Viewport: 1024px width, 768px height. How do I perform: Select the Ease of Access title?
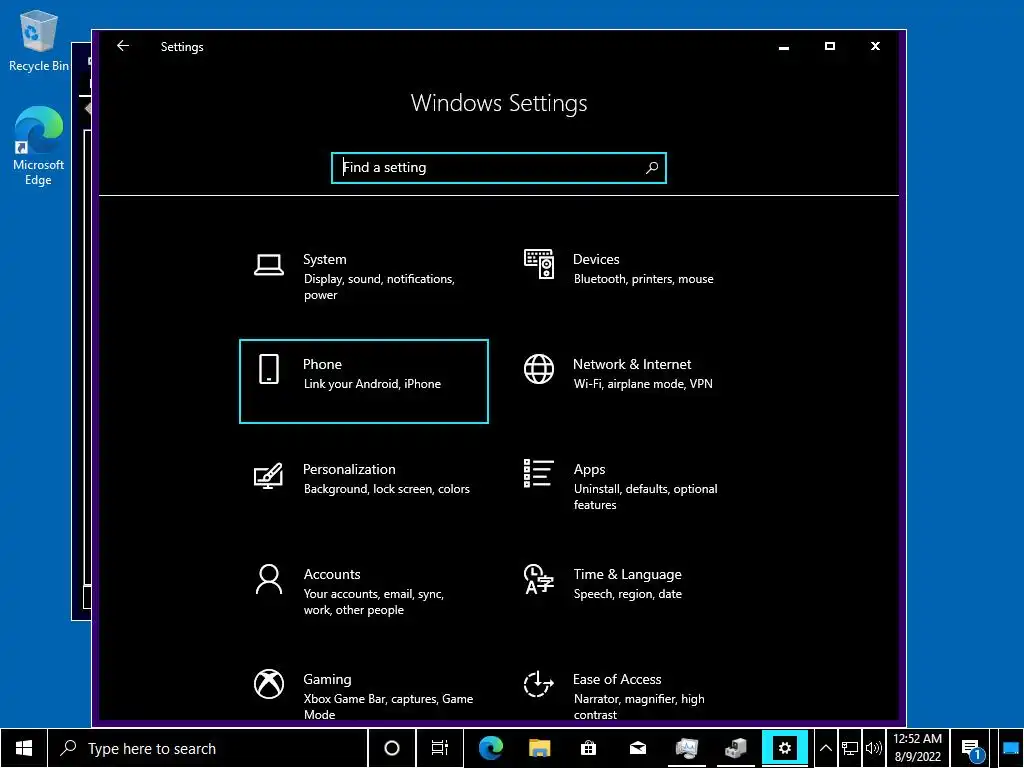coord(617,679)
